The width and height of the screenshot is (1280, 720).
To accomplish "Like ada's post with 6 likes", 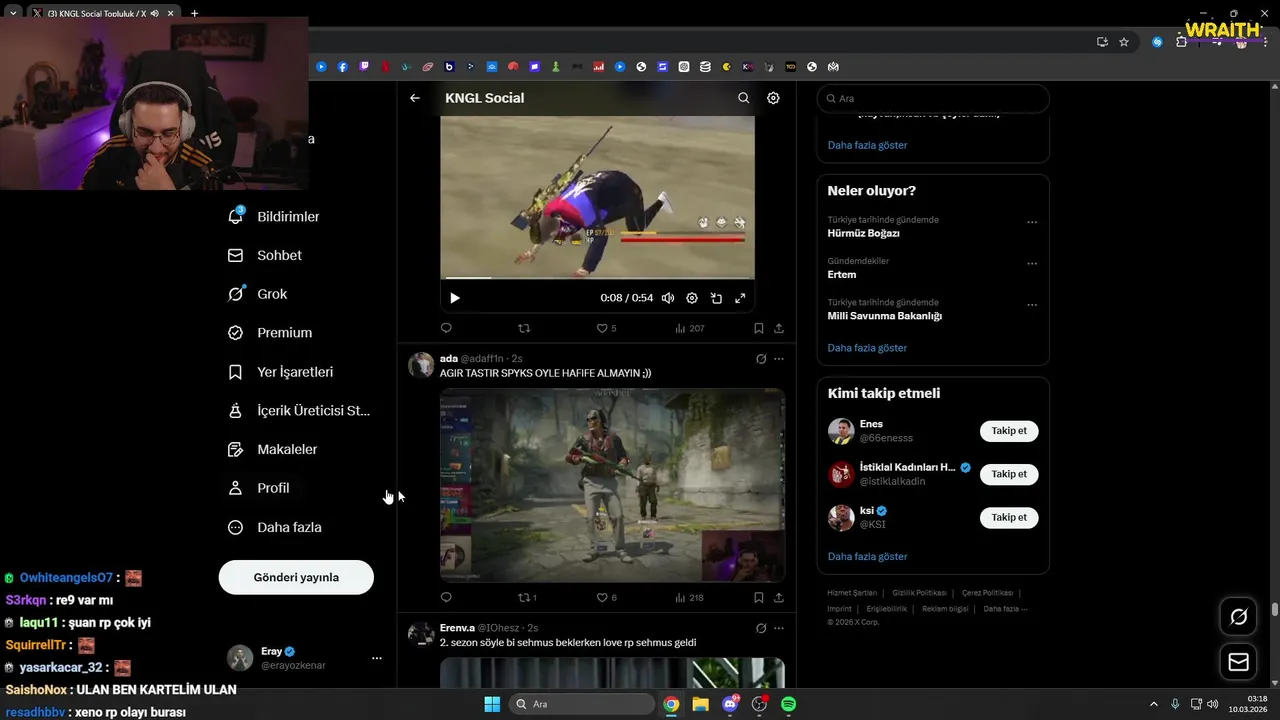I will (x=606, y=597).
